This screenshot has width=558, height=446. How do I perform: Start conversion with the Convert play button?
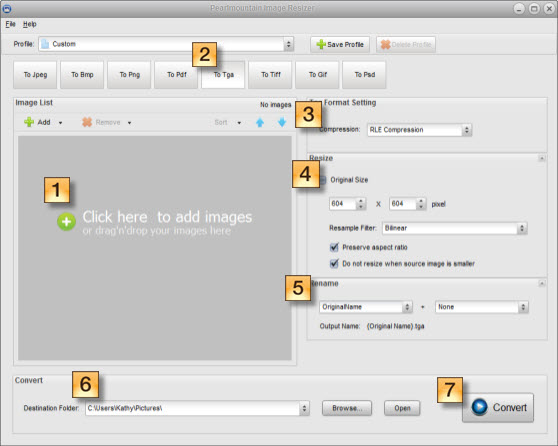click(498, 407)
